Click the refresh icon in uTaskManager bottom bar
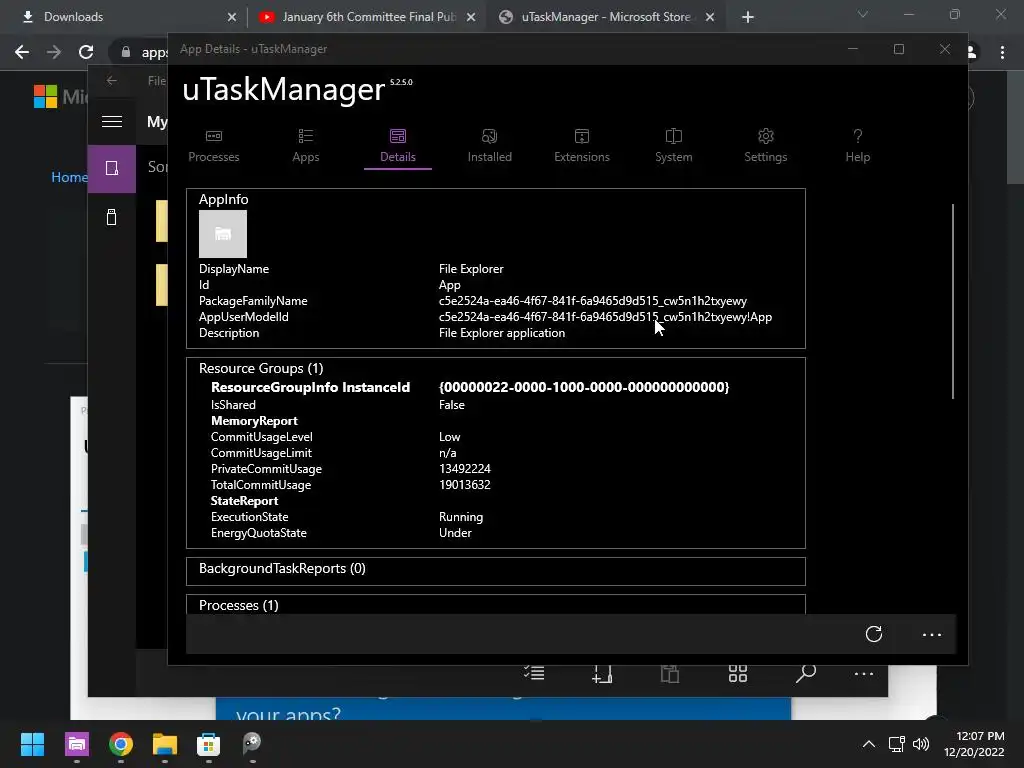 tap(874, 634)
